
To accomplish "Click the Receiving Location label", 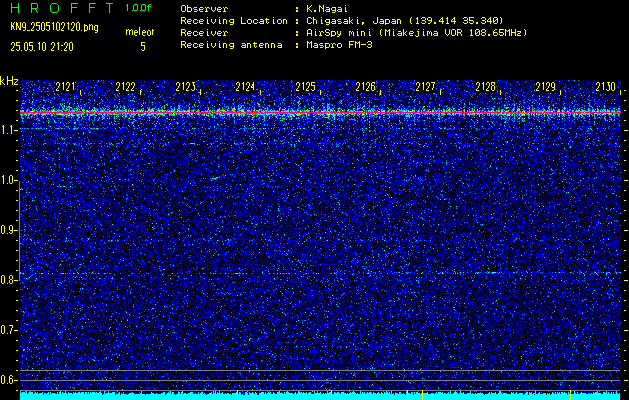I will (234, 21).
